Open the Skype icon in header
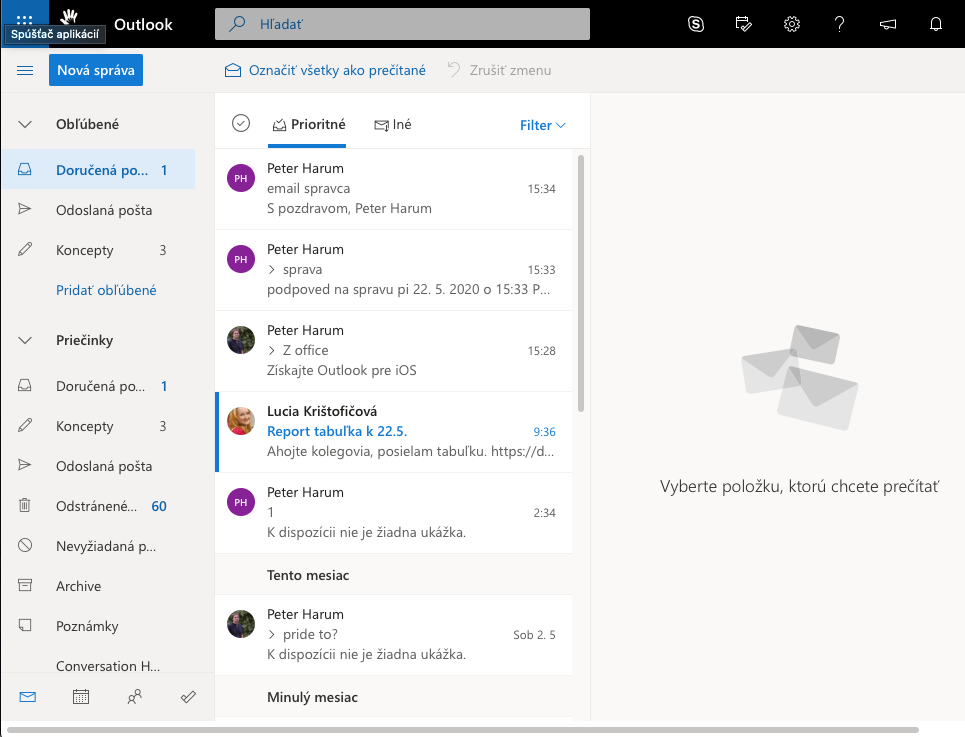Image resolution: width=965 pixels, height=737 pixels. [x=696, y=24]
